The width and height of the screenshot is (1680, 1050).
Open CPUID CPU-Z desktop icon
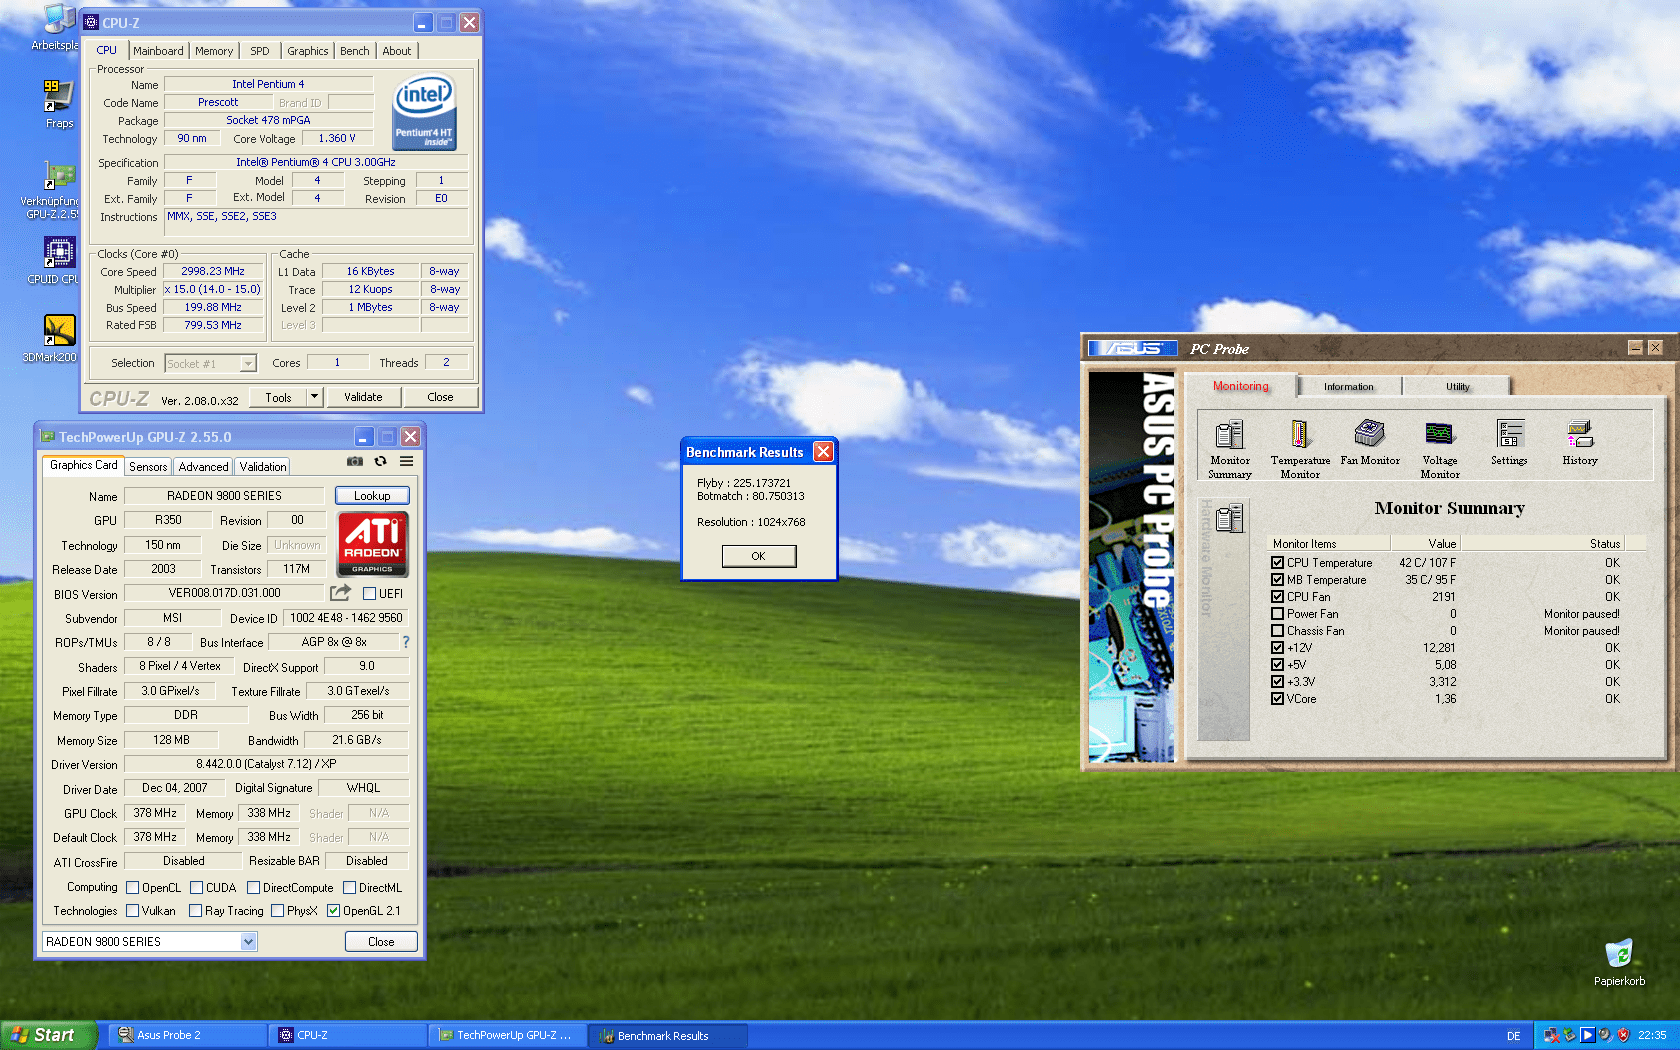[57, 260]
